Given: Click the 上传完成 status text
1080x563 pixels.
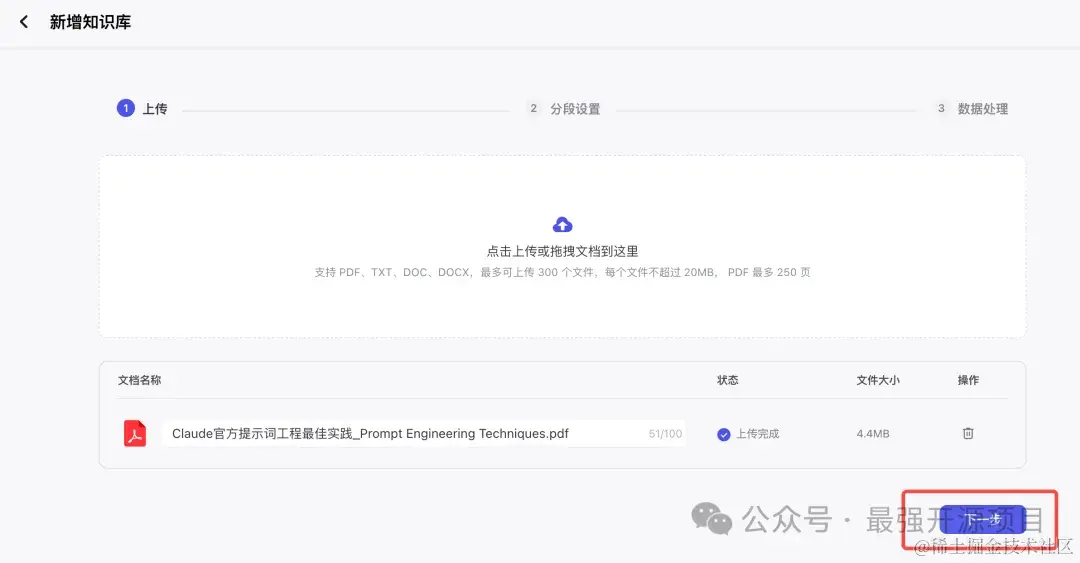Looking at the screenshot, I should [x=758, y=434].
